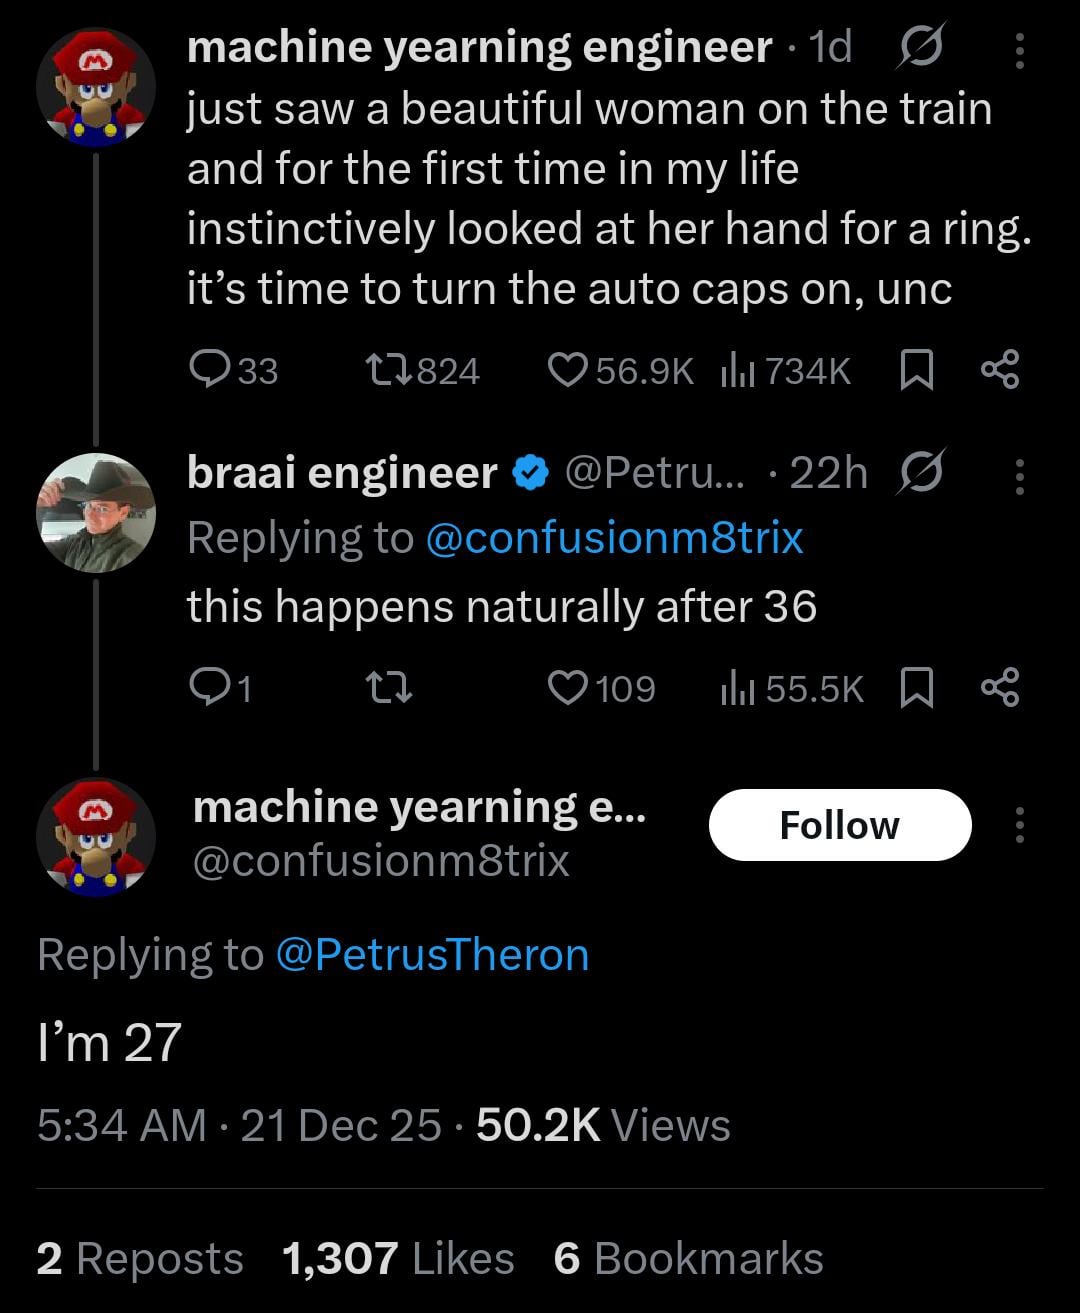Open braai engineer's cowboy hat avatar
Viewport: 1080px width, 1313px height.
[x=96, y=512]
